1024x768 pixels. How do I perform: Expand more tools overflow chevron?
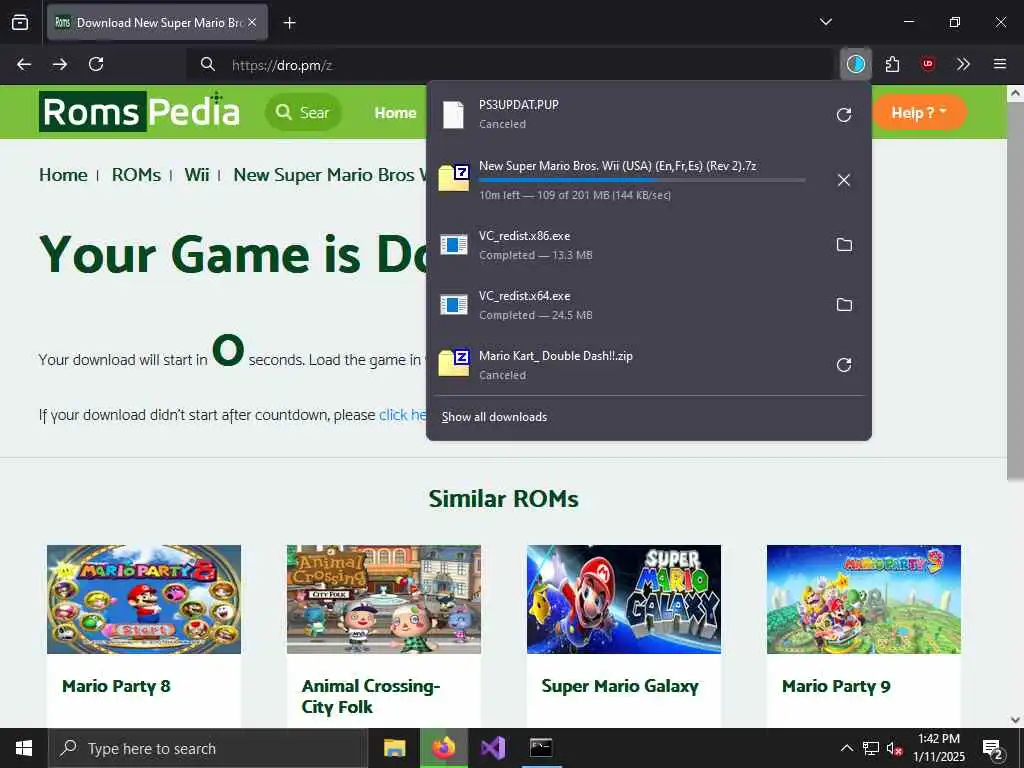tap(963, 64)
